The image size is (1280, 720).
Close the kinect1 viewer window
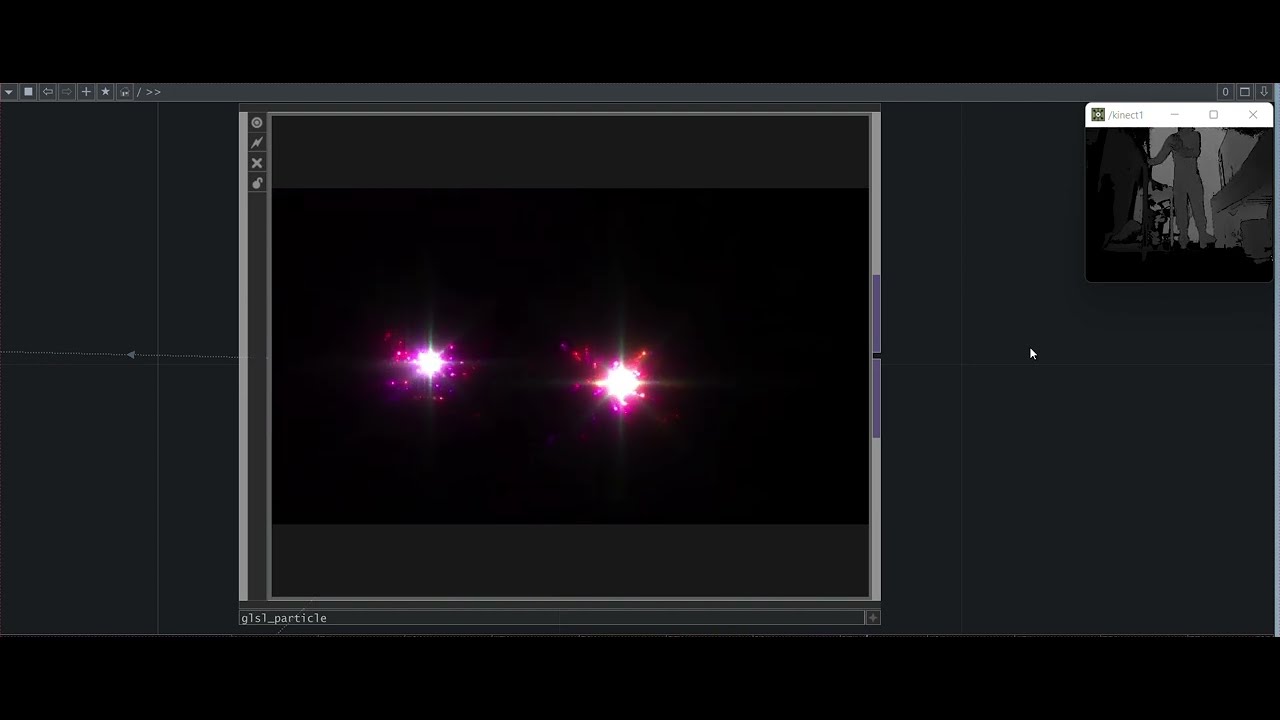pos(1253,115)
